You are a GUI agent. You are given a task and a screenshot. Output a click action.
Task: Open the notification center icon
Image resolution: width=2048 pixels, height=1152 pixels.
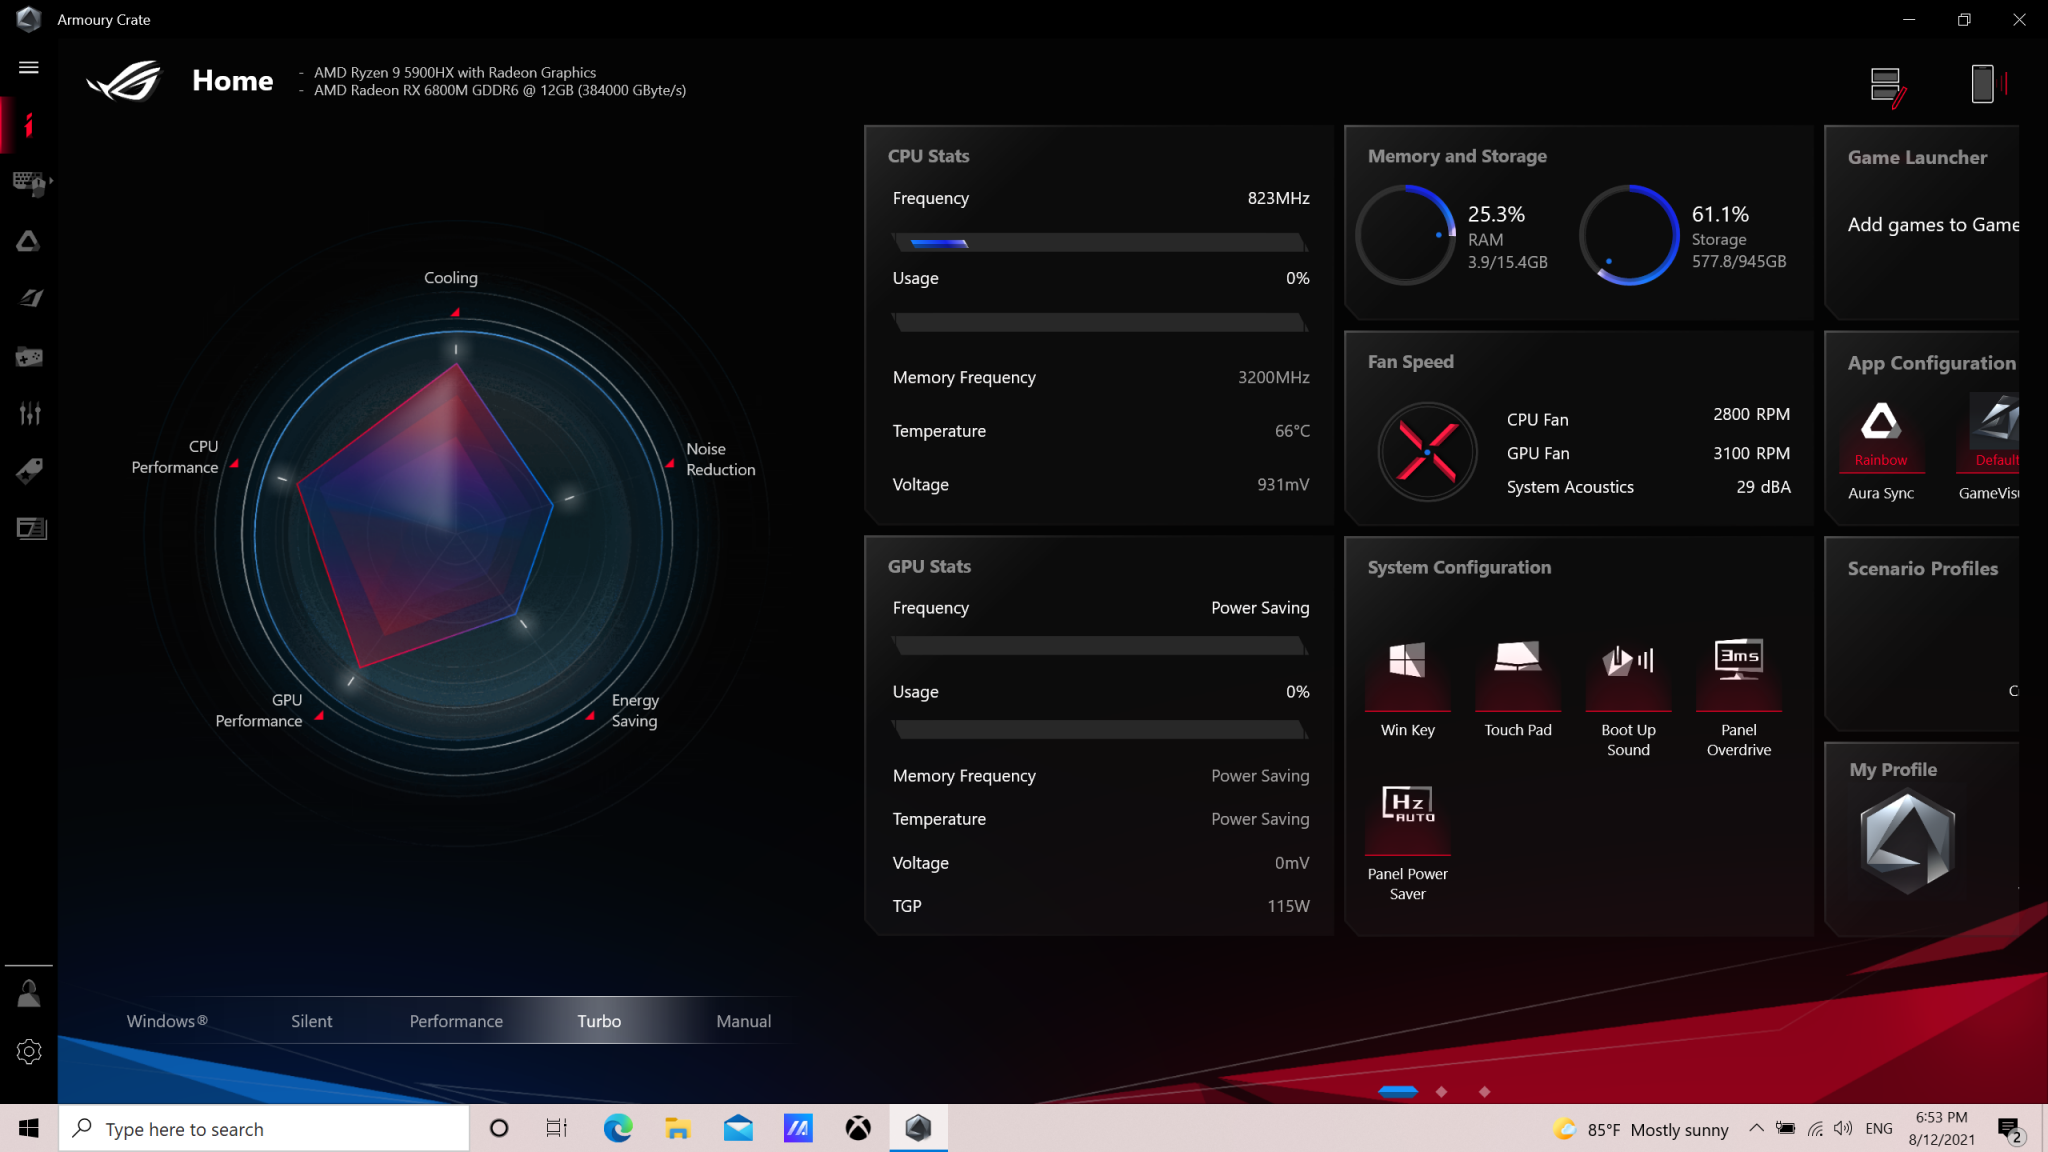coord(2010,1130)
